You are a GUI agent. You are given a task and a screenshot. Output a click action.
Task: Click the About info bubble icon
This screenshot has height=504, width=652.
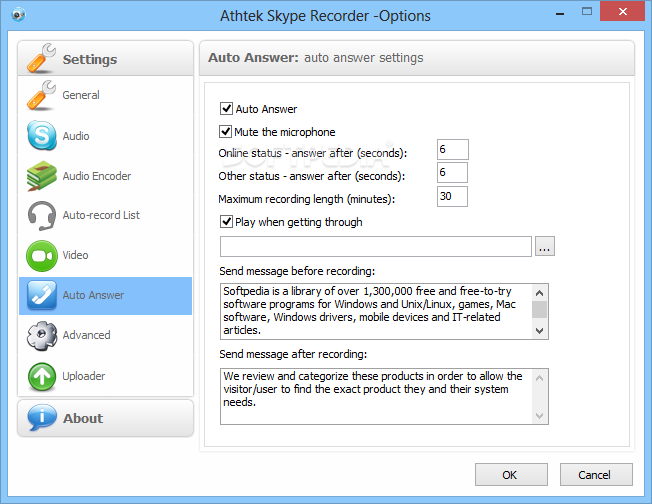42,418
